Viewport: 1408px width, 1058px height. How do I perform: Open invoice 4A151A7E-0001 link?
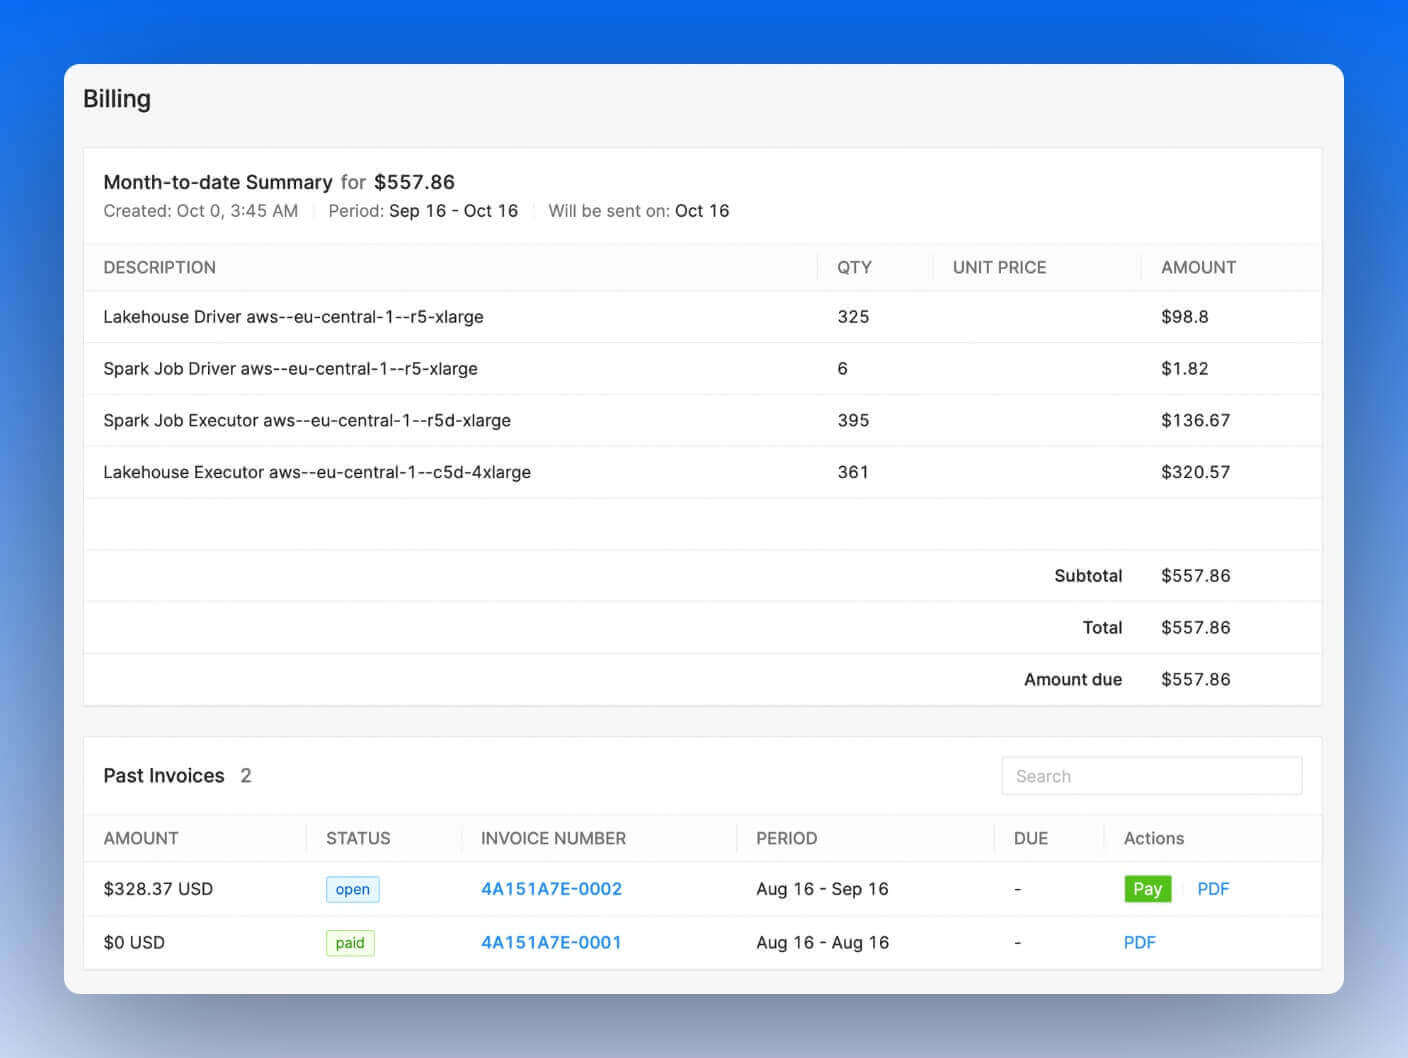(551, 942)
